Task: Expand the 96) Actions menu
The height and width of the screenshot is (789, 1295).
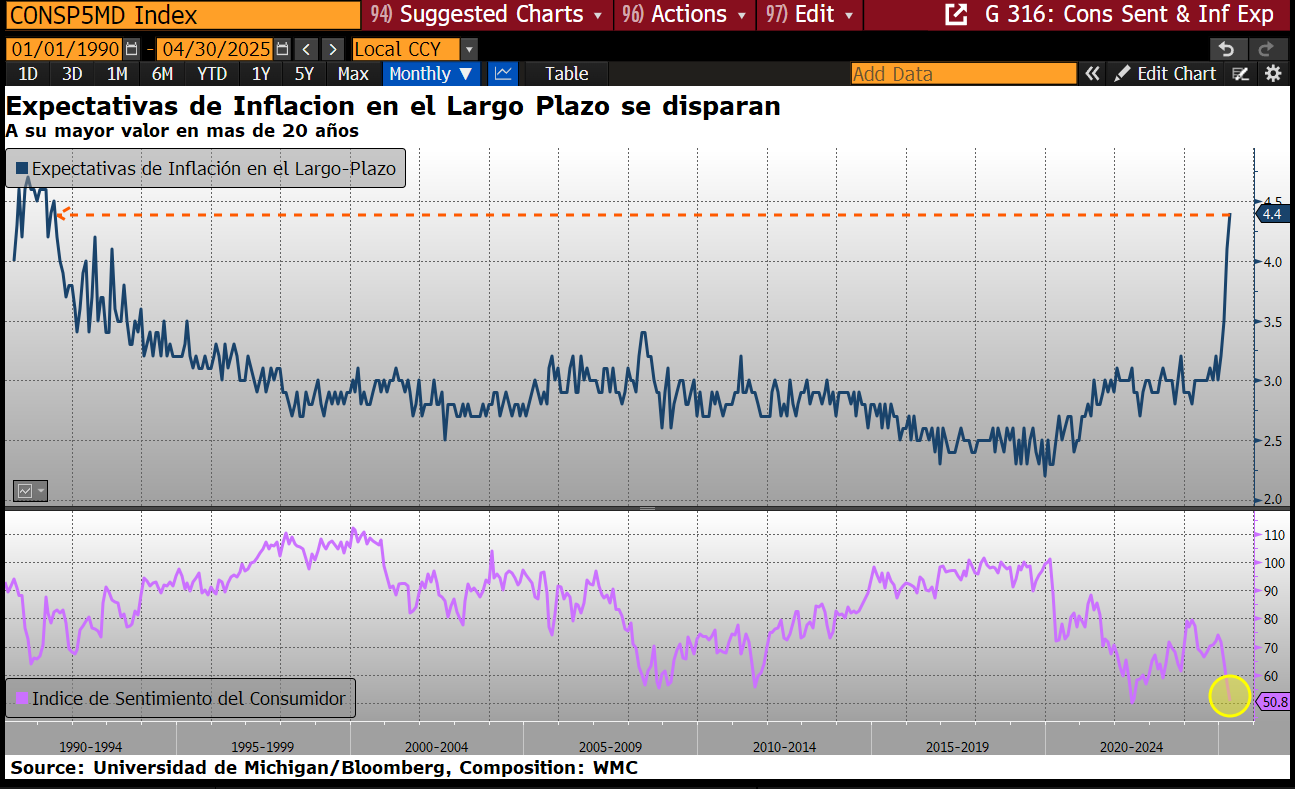Action: (685, 14)
